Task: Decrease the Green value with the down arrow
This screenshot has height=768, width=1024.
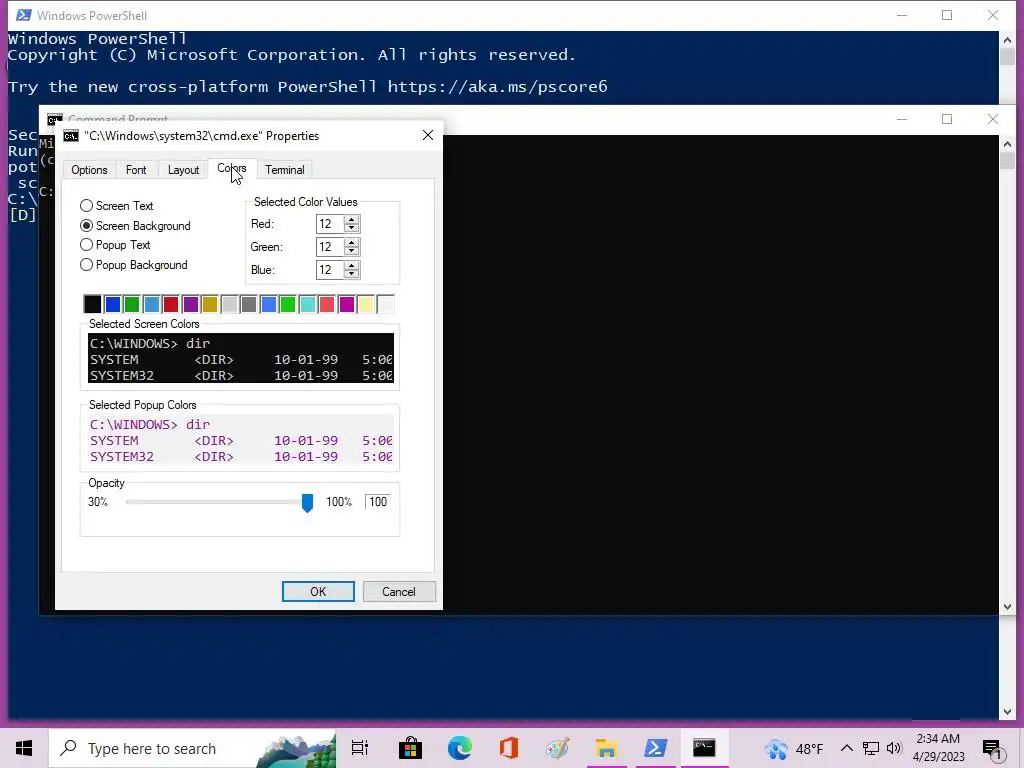Action: click(351, 251)
